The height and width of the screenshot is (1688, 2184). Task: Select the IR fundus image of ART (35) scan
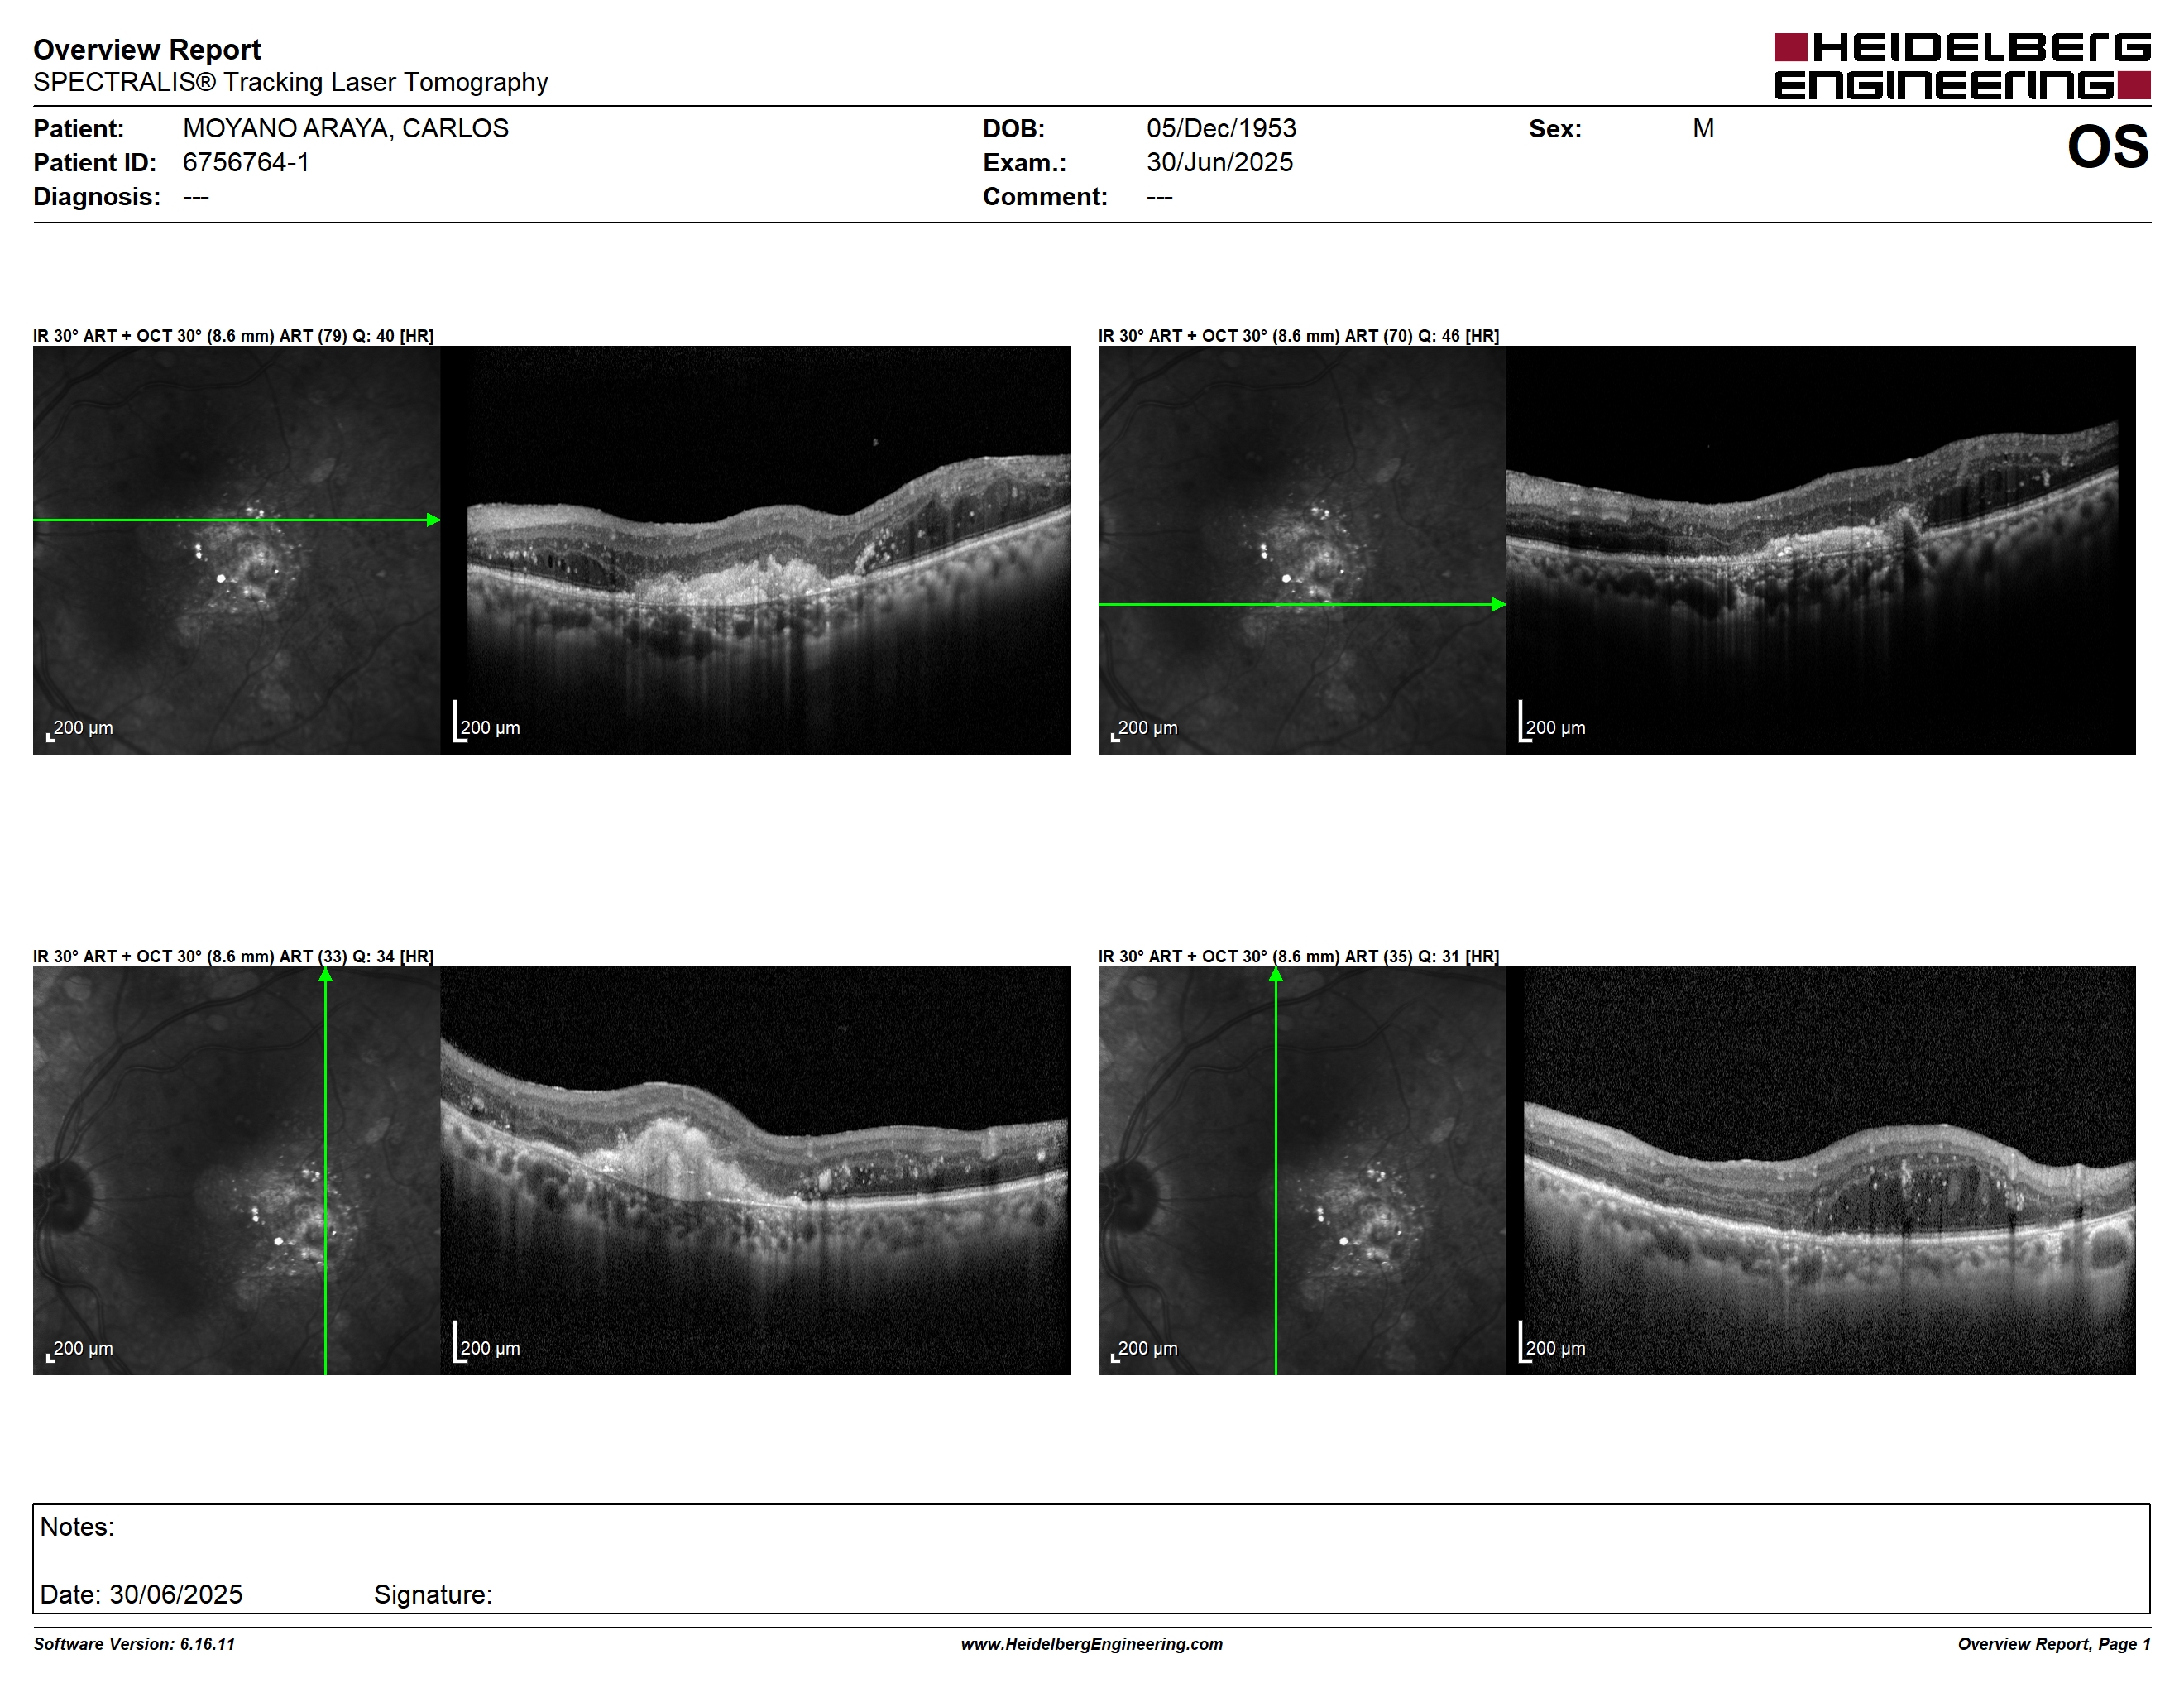point(1302,1170)
